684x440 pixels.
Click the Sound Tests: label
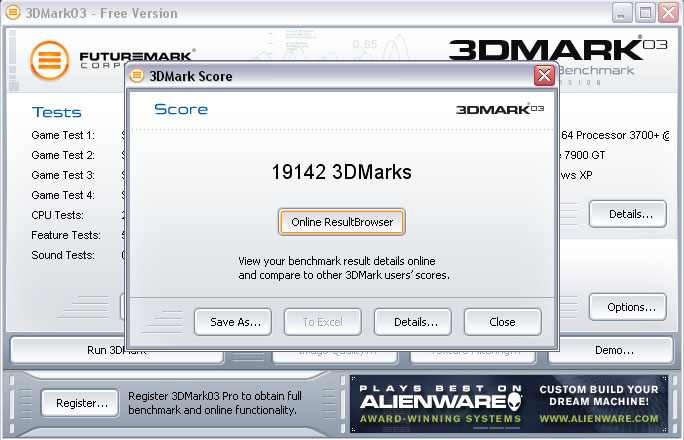pos(63,256)
